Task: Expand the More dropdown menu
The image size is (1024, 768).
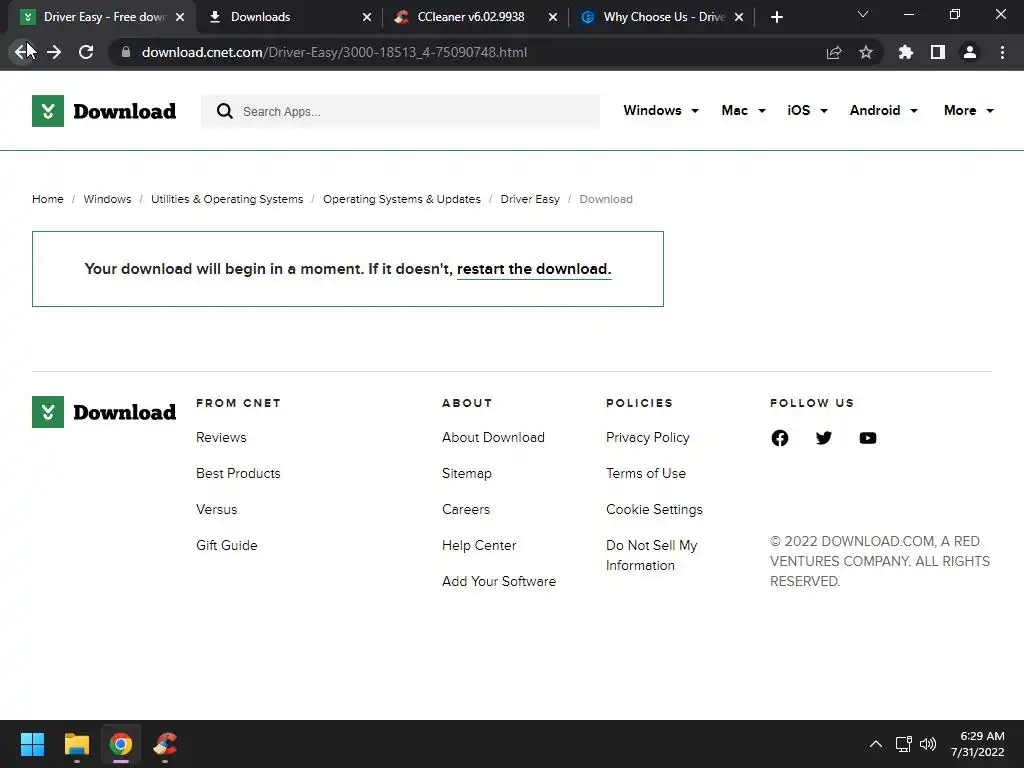Action: tap(968, 110)
